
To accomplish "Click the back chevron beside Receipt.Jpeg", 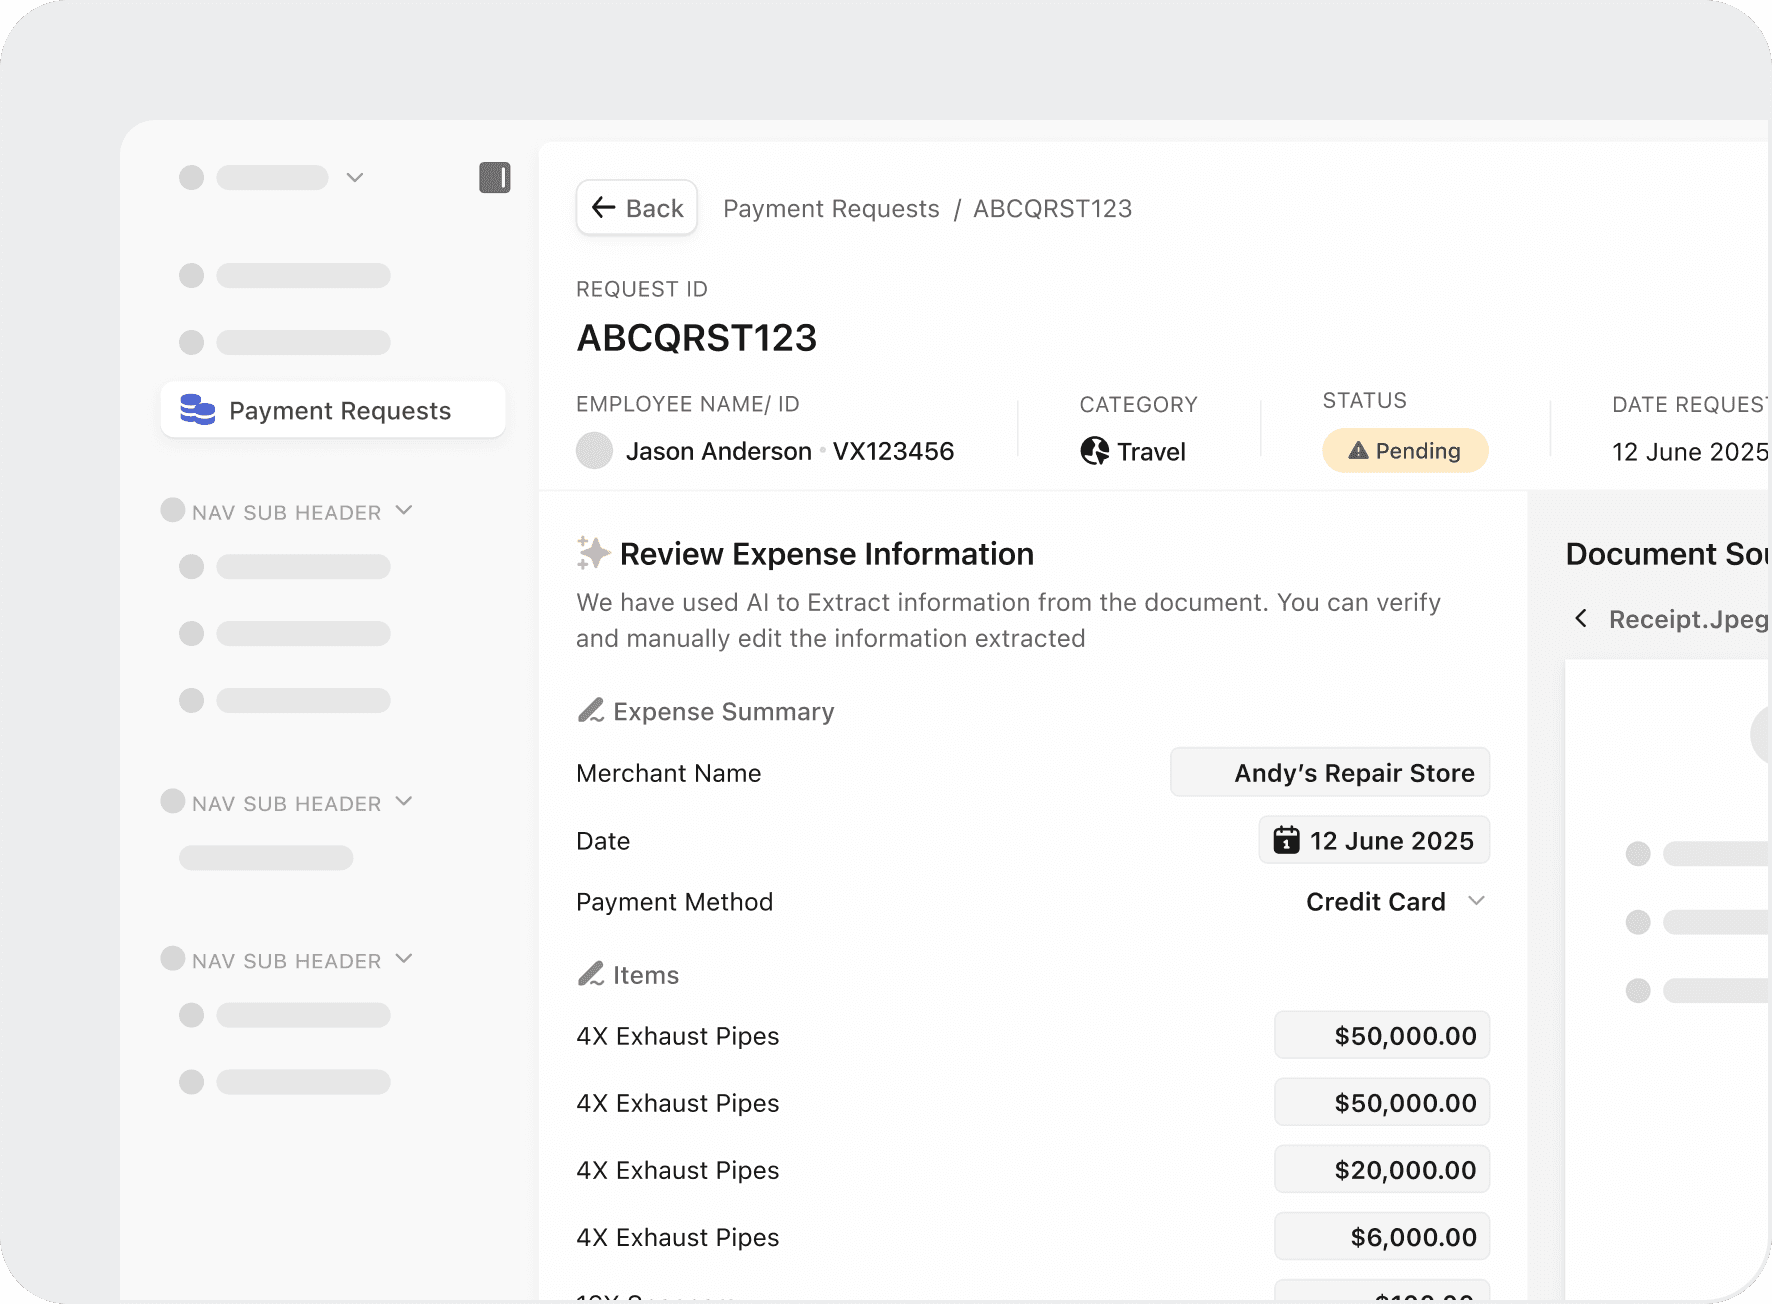I will coord(1581,618).
